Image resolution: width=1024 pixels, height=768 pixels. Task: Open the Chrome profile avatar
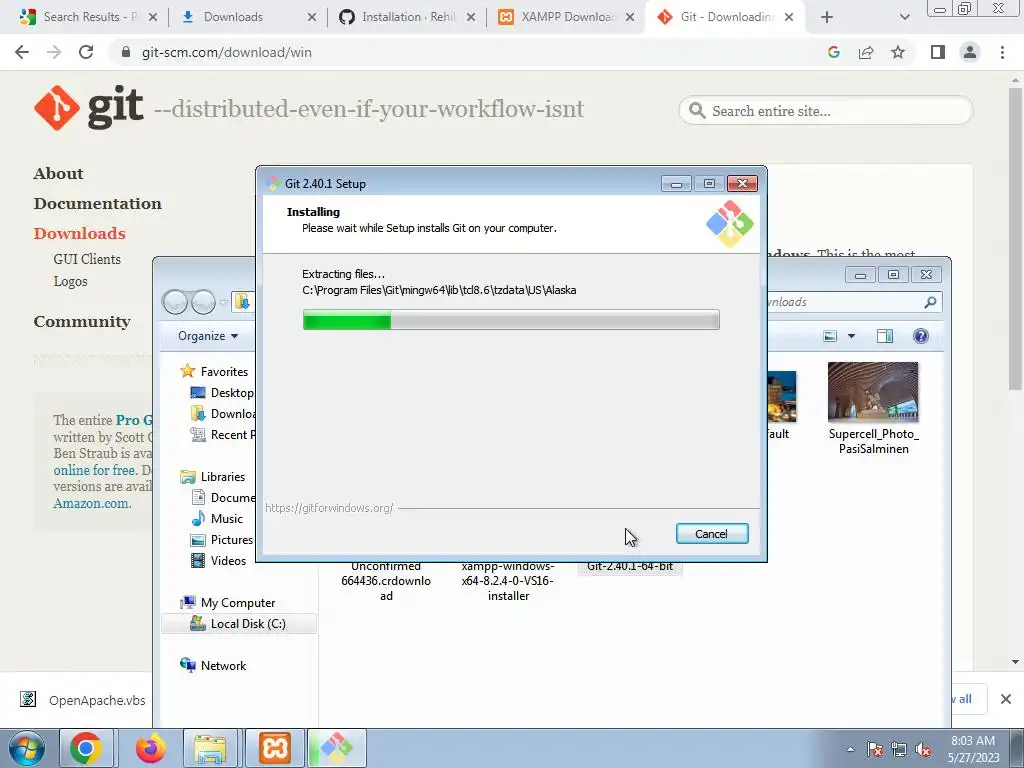click(970, 52)
